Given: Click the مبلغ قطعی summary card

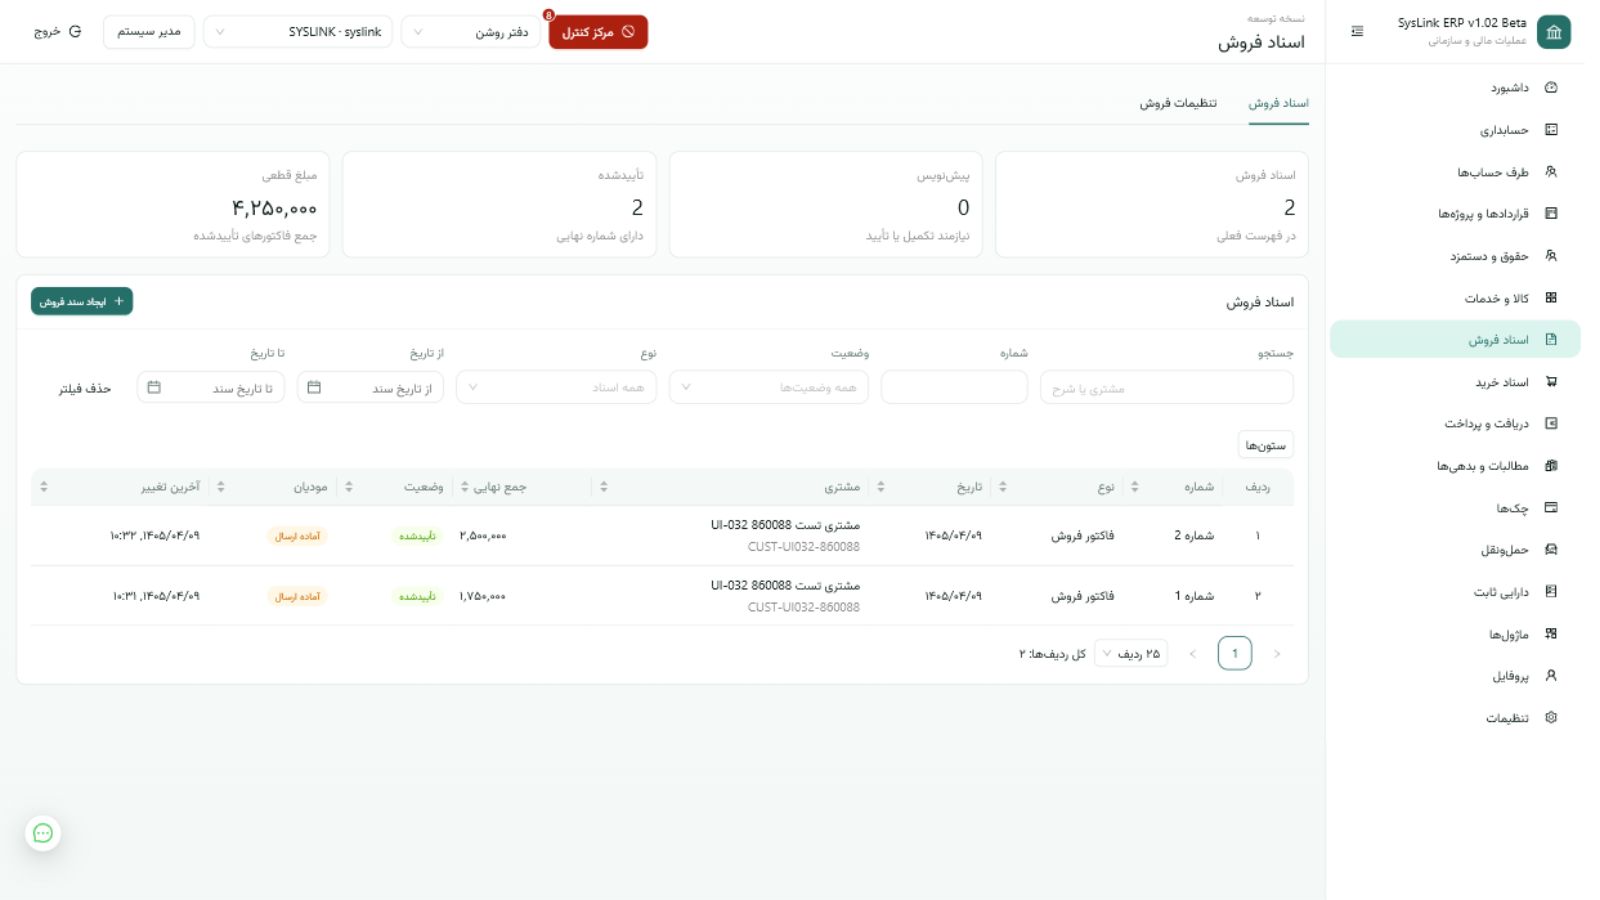Looking at the screenshot, I should tap(173, 204).
